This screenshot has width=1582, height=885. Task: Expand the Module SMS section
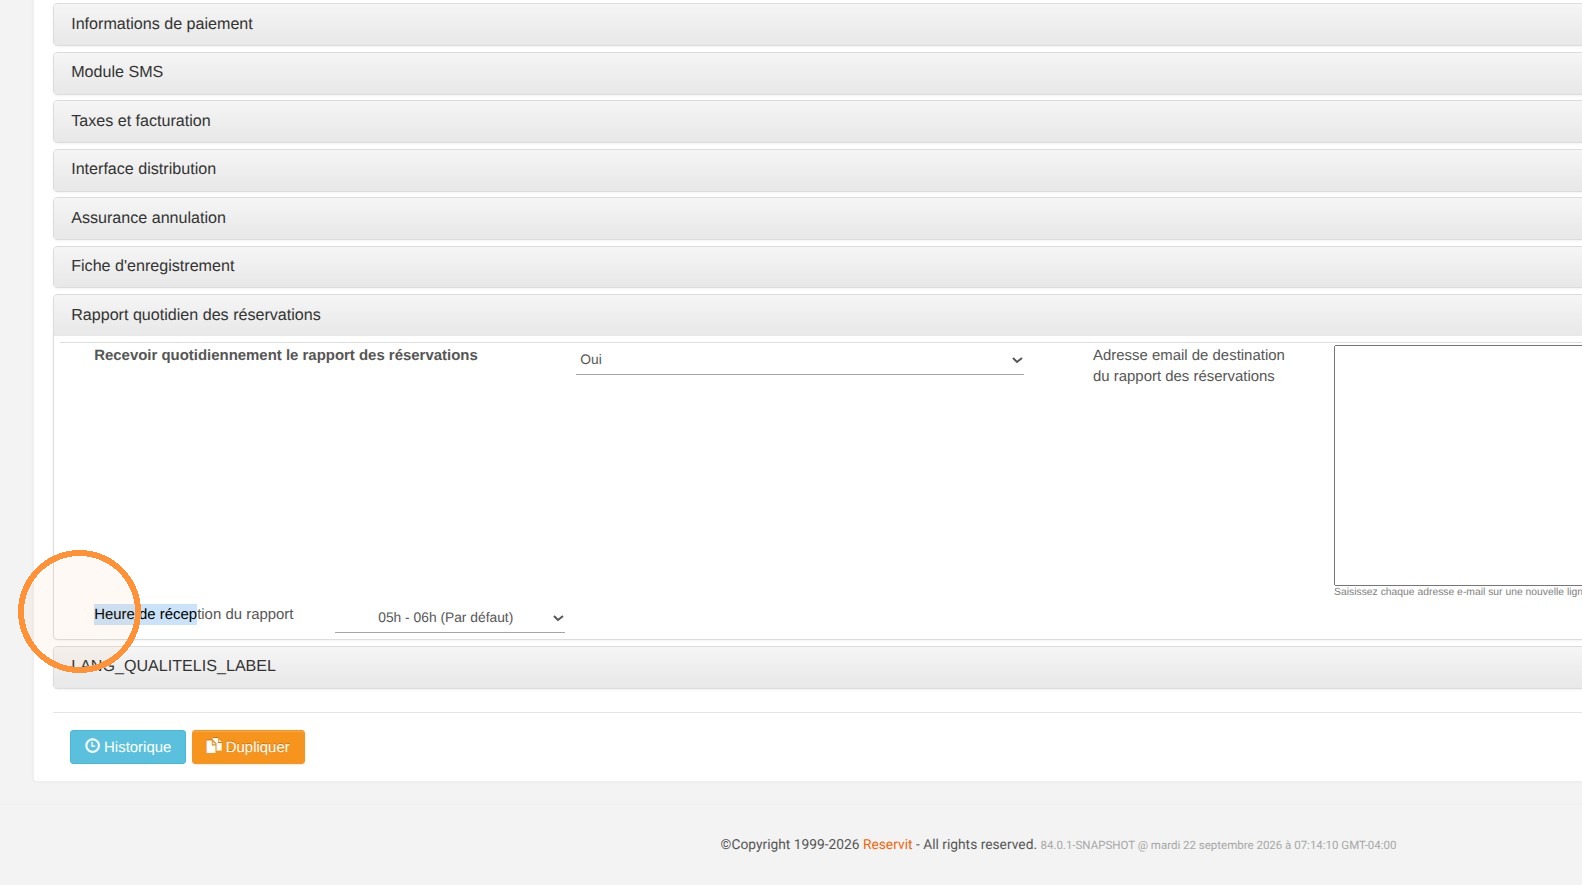click(817, 73)
